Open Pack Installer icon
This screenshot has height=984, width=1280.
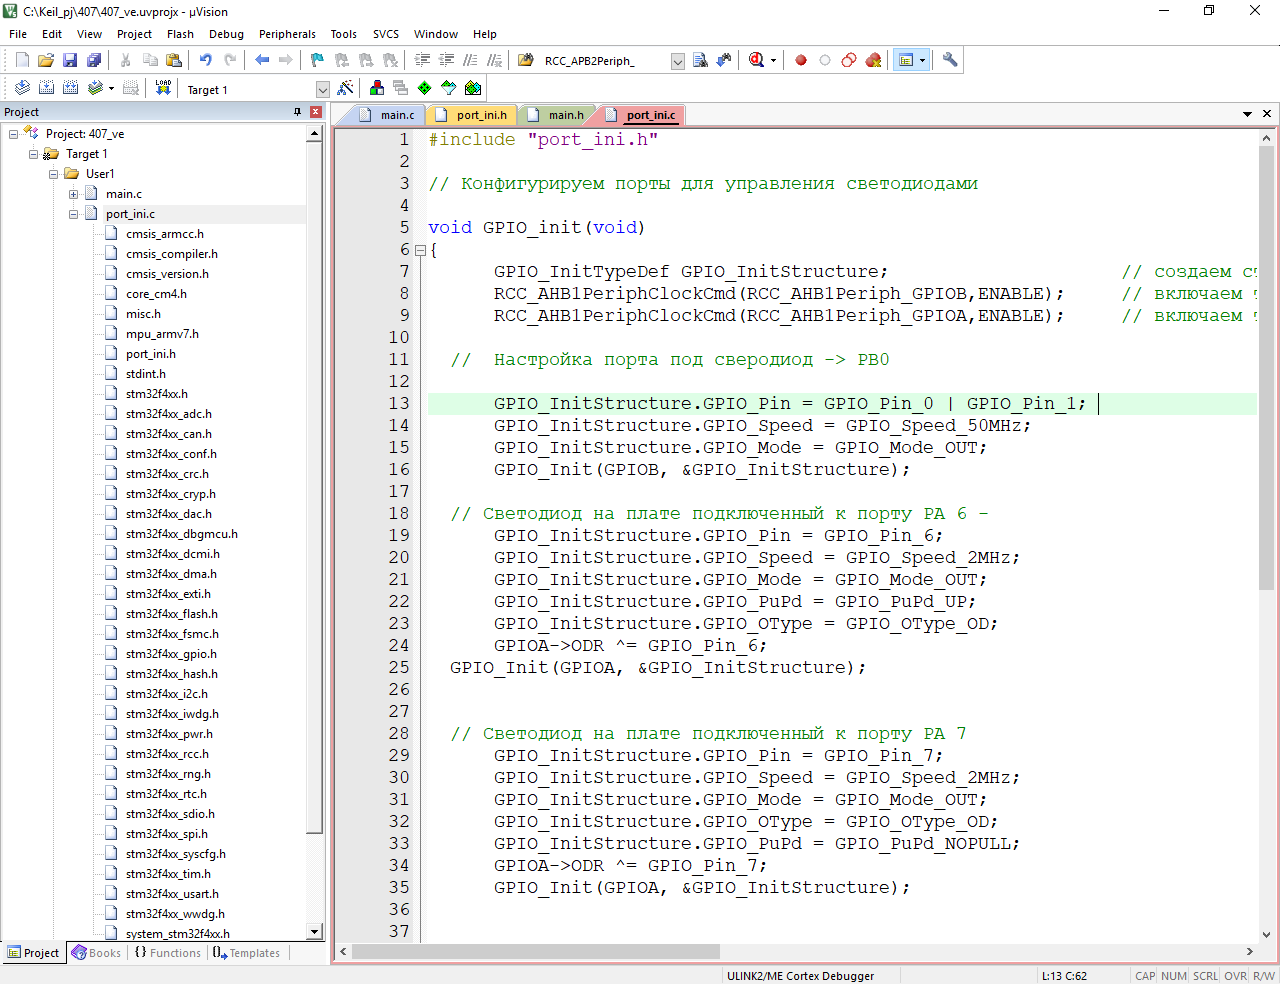click(x=473, y=88)
